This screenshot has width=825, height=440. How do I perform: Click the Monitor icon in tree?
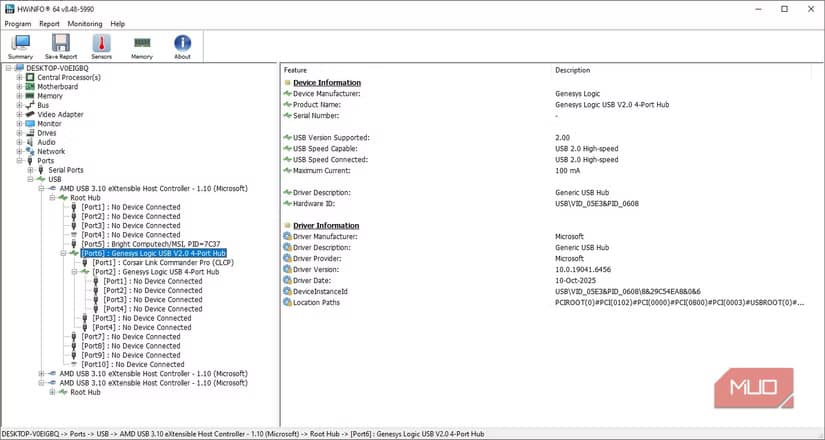[x=30, y=124]
